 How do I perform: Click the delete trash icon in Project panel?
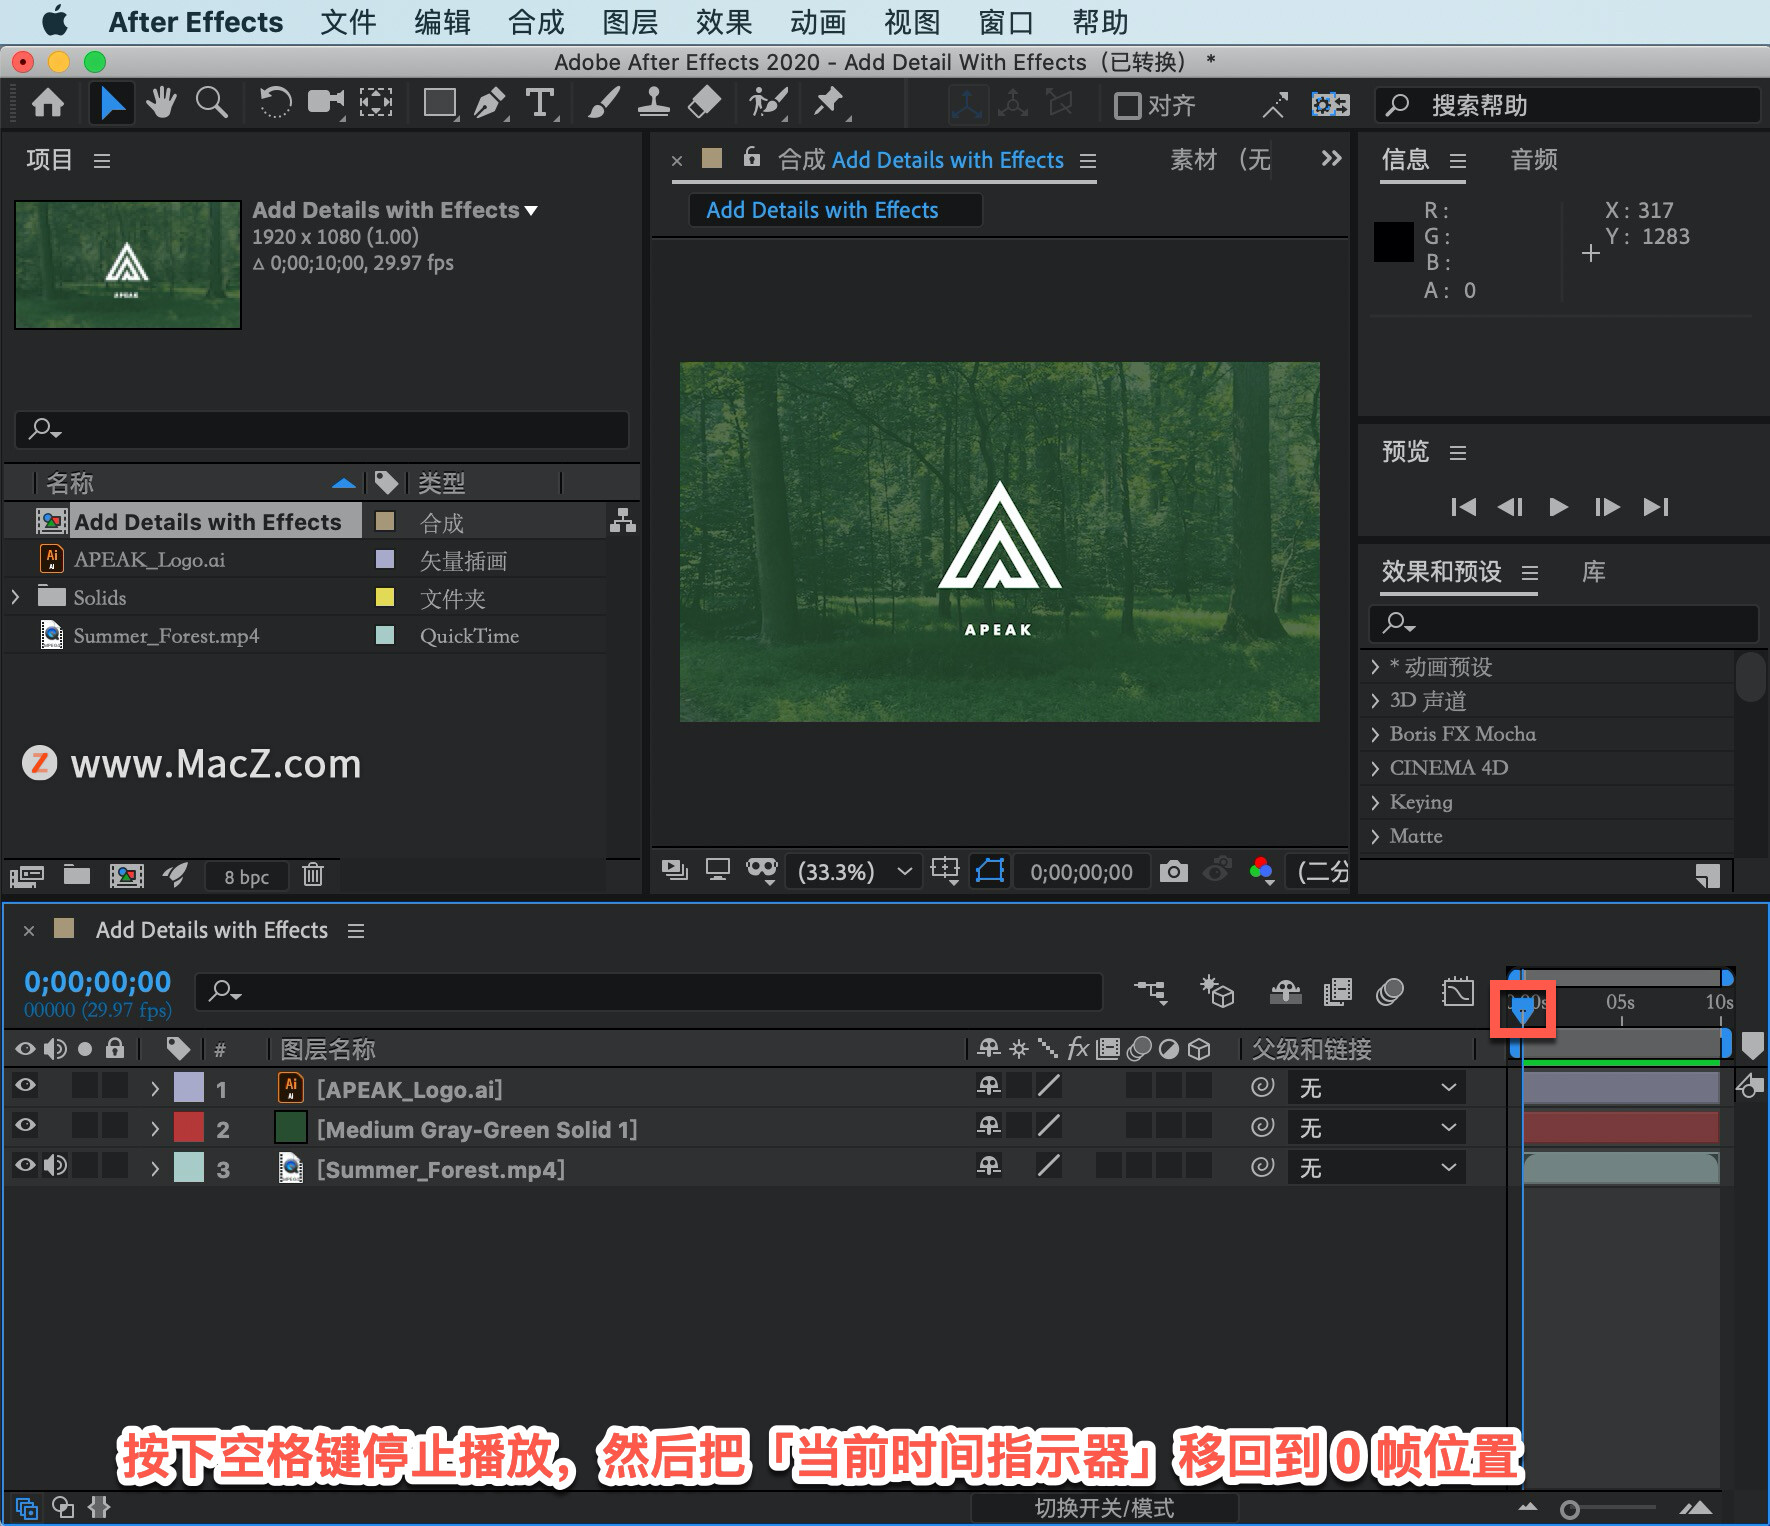coord(313,875)
